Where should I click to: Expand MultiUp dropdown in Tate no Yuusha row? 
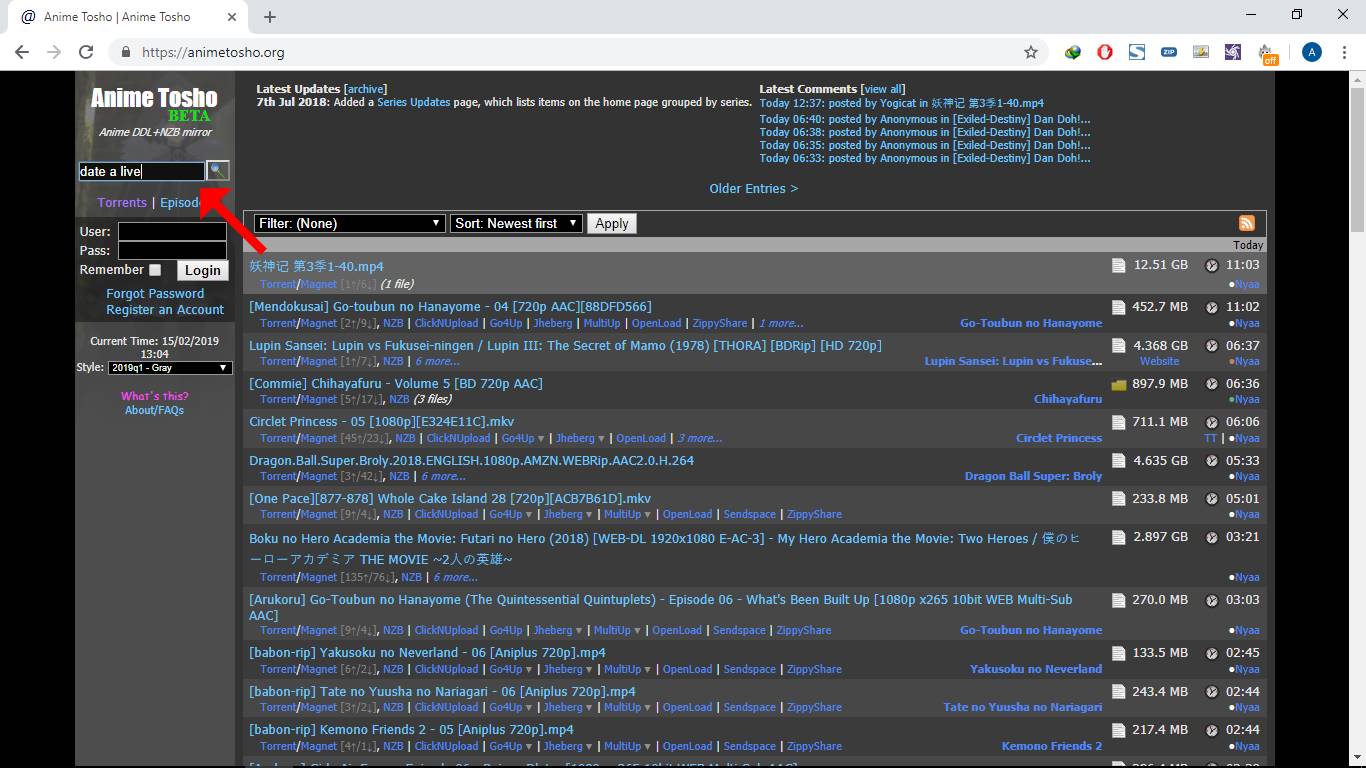pyautogui.click(x=648, y=708)
